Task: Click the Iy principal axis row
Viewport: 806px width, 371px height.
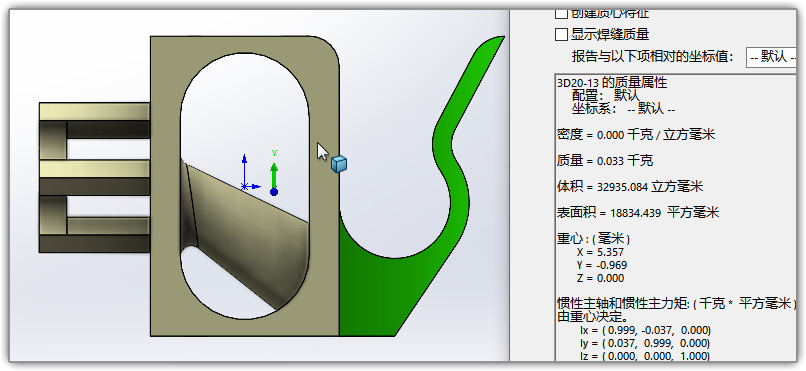Action: coord(645,343)
